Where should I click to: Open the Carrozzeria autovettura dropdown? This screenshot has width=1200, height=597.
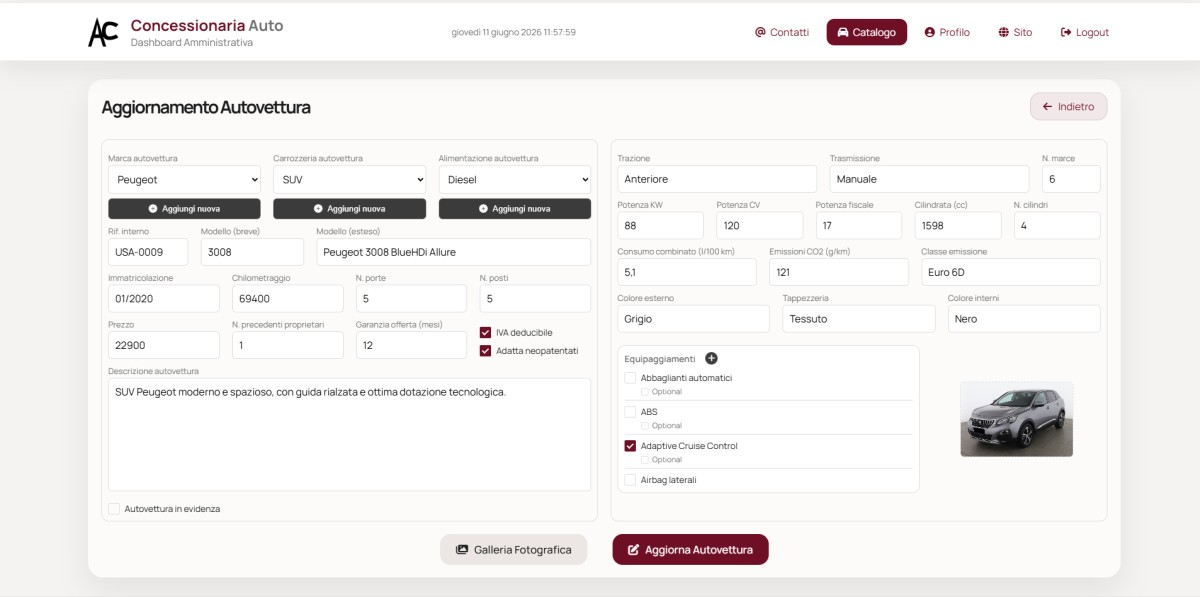(349, 180)
